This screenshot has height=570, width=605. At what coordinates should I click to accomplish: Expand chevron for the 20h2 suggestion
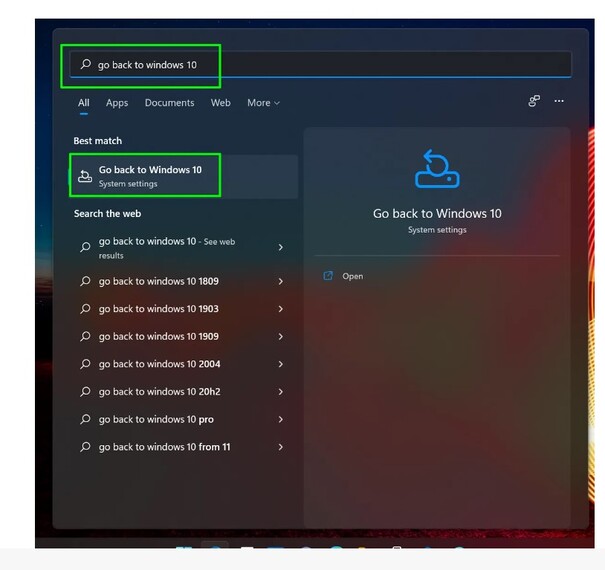[281, 392]
